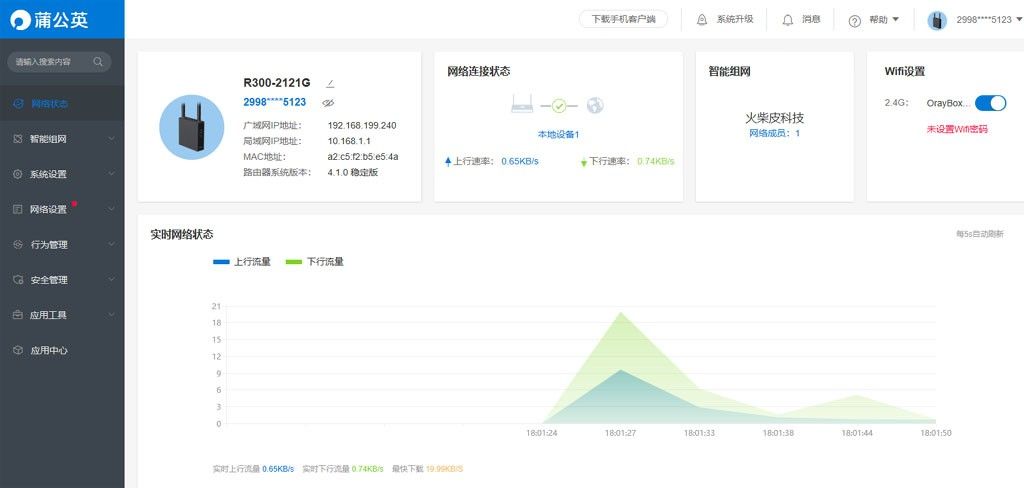Click the search magnifier icon in sidebar

98,62
